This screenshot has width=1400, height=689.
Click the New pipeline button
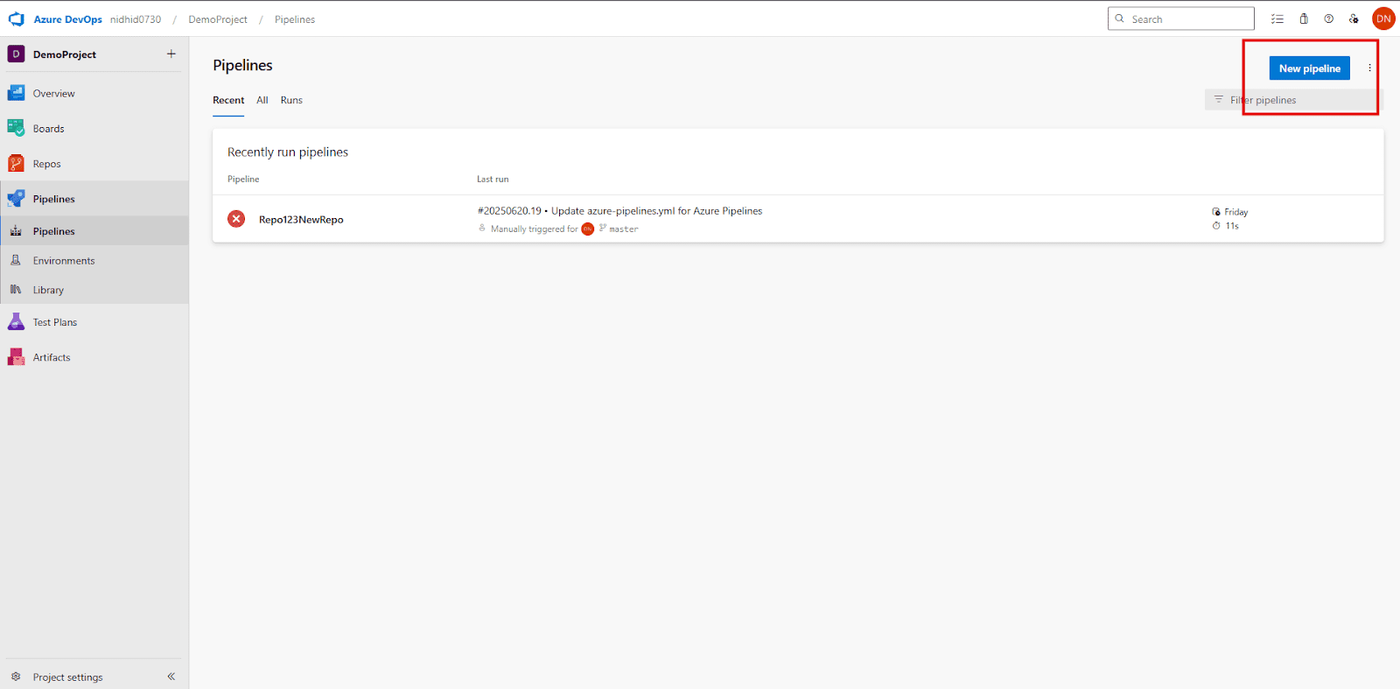click(x=1309, y=68)
